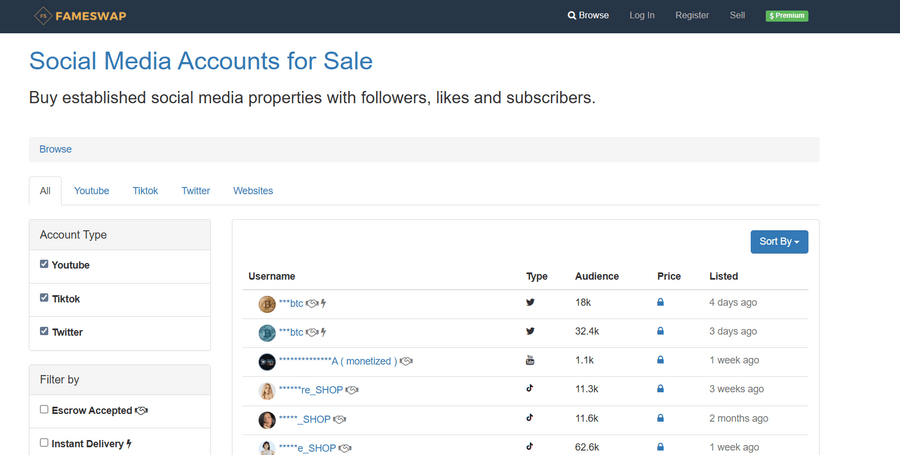Click the lock icon in the 11.6k row
900x455 pixels.
tap(660, 419)
